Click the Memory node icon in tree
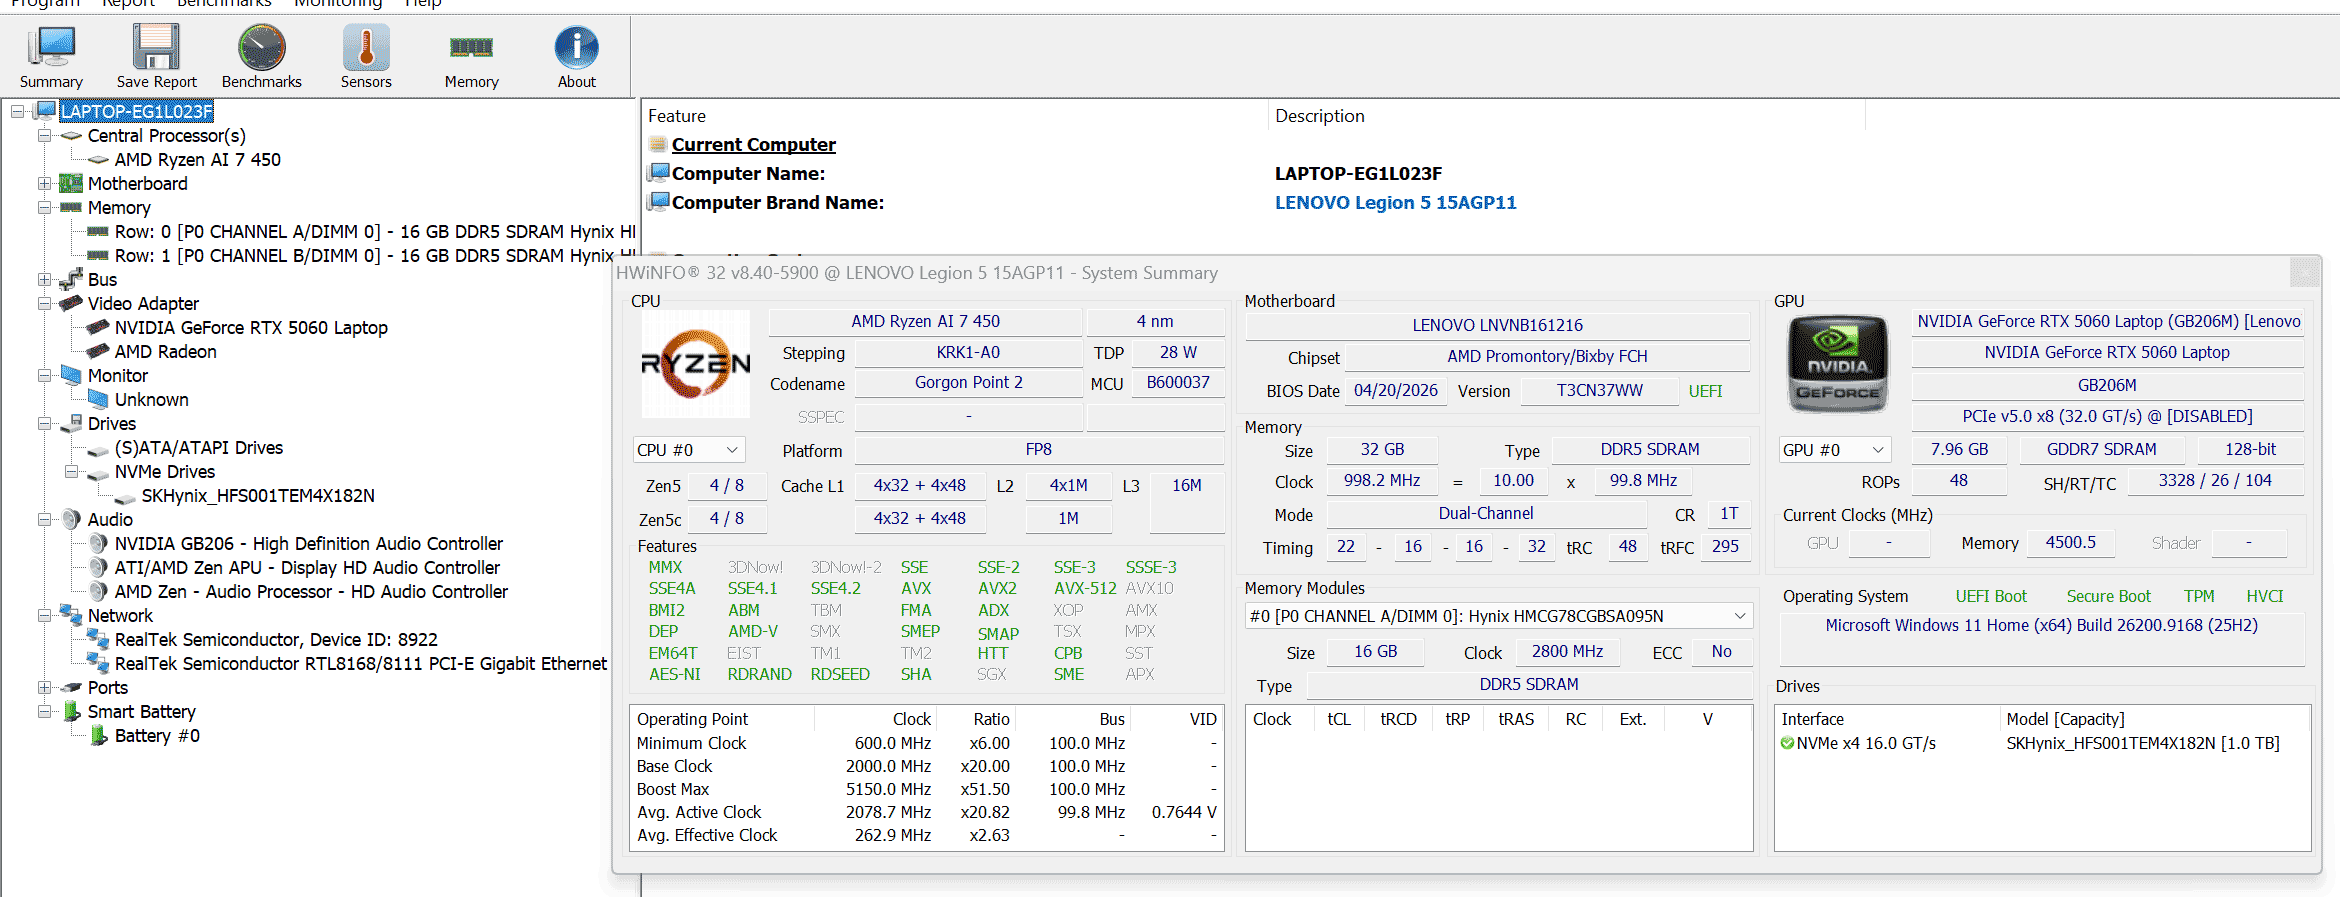 tap(71, 207)
